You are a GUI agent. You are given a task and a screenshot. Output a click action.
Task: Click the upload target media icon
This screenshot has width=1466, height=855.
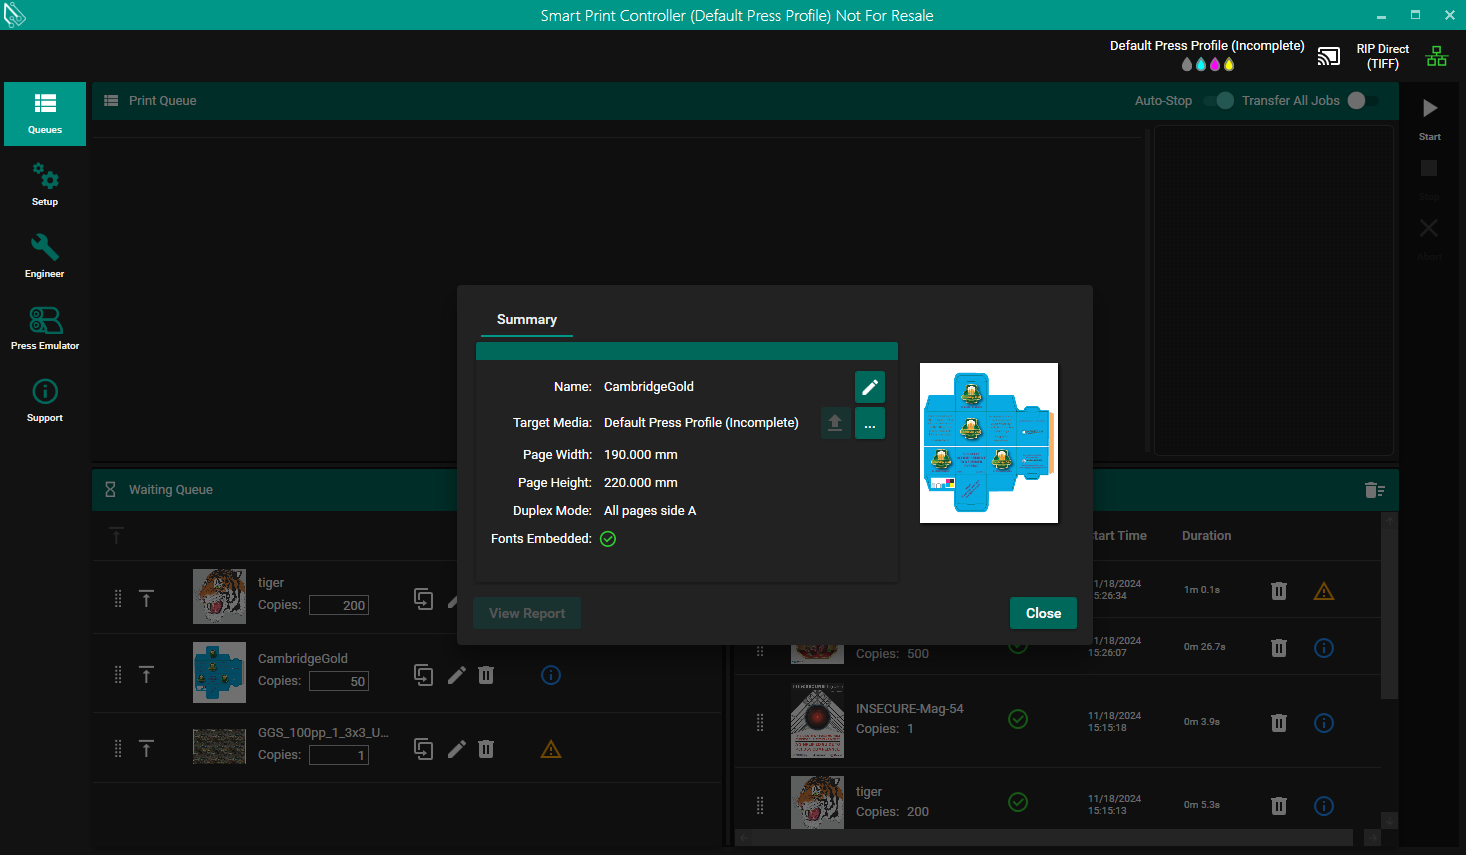[835, 424]
